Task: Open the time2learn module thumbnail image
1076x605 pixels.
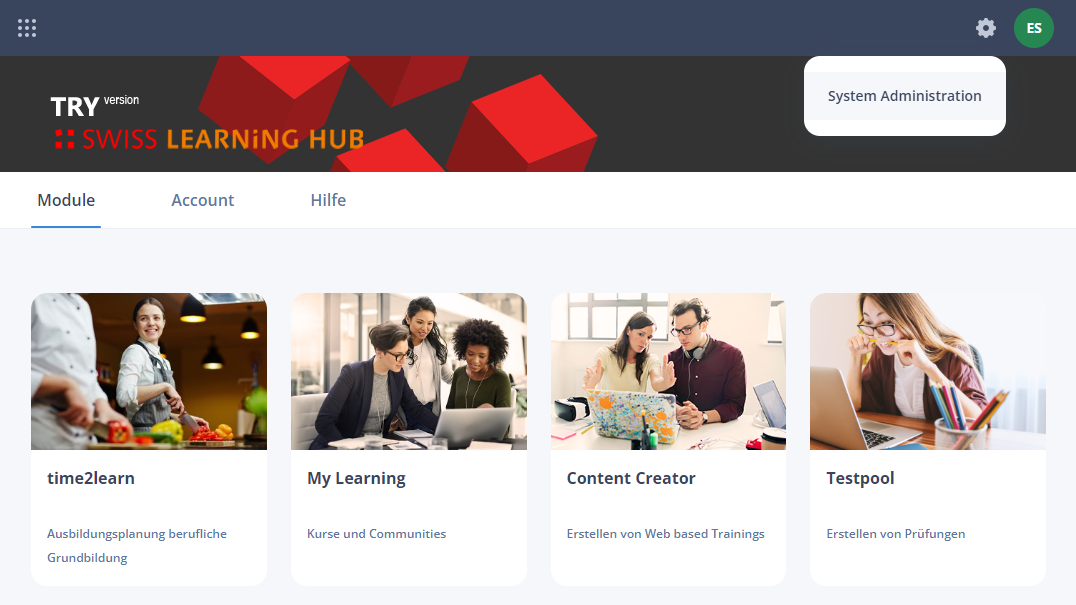Action: click(149, 371)
